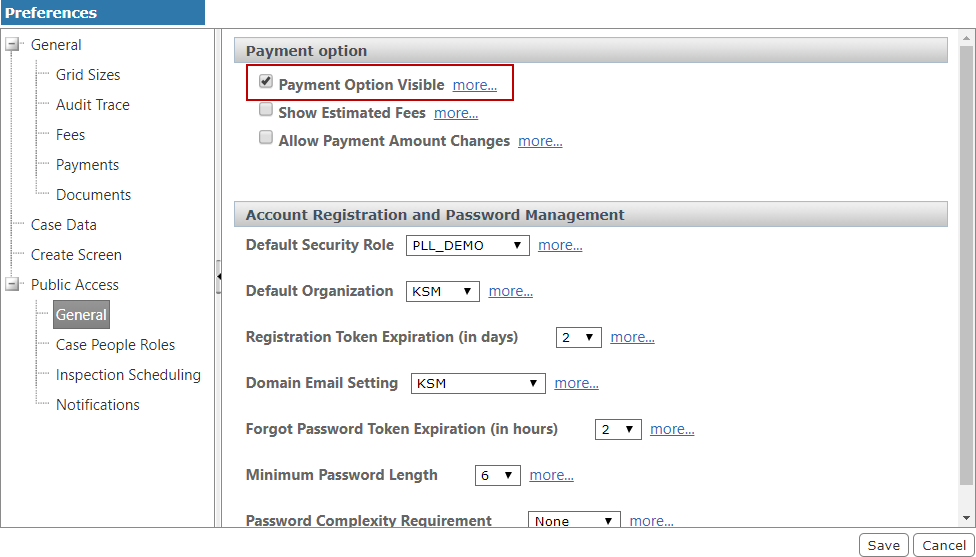Select the Notifications tree item
This screenshot has height=557, width=976.
[97, 405]
